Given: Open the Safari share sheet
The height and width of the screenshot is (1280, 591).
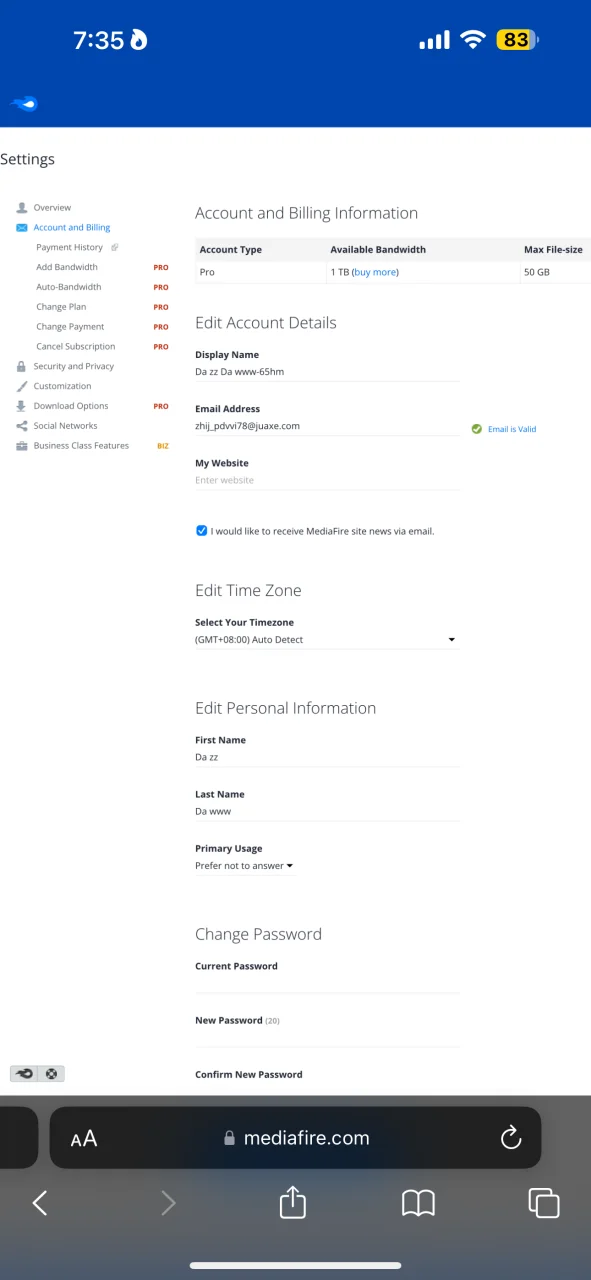Looking at the screenshot, I should coord(292,1202).
